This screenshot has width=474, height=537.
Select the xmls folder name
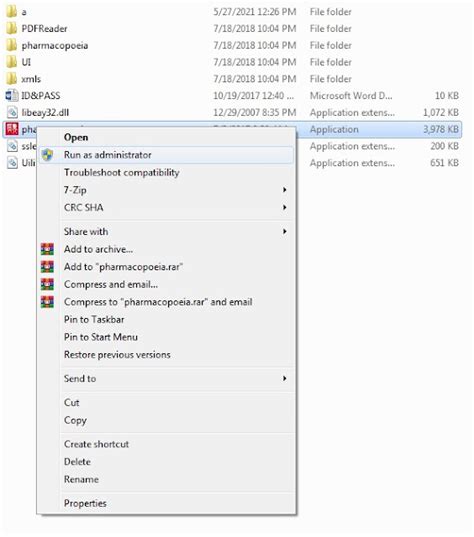tap(31, 79)
